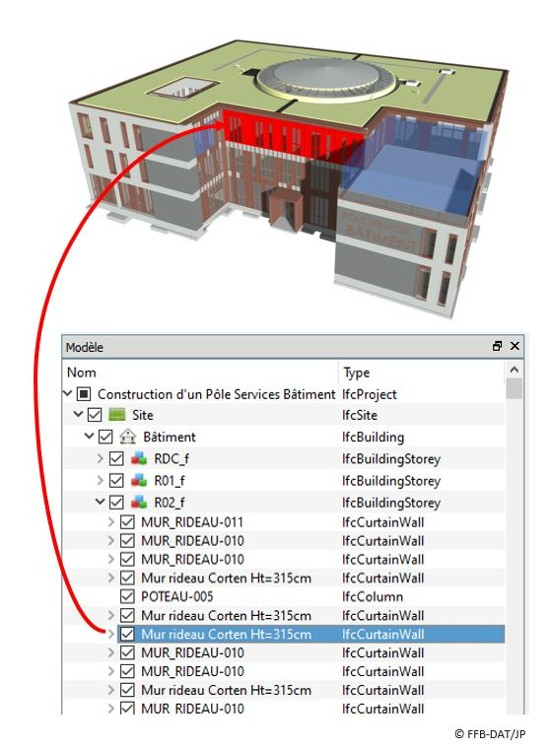Screen dimensions: 550x749
Task: Toggle the MUR_RIDEAU-011 checkbox
Action: (127, 522)
